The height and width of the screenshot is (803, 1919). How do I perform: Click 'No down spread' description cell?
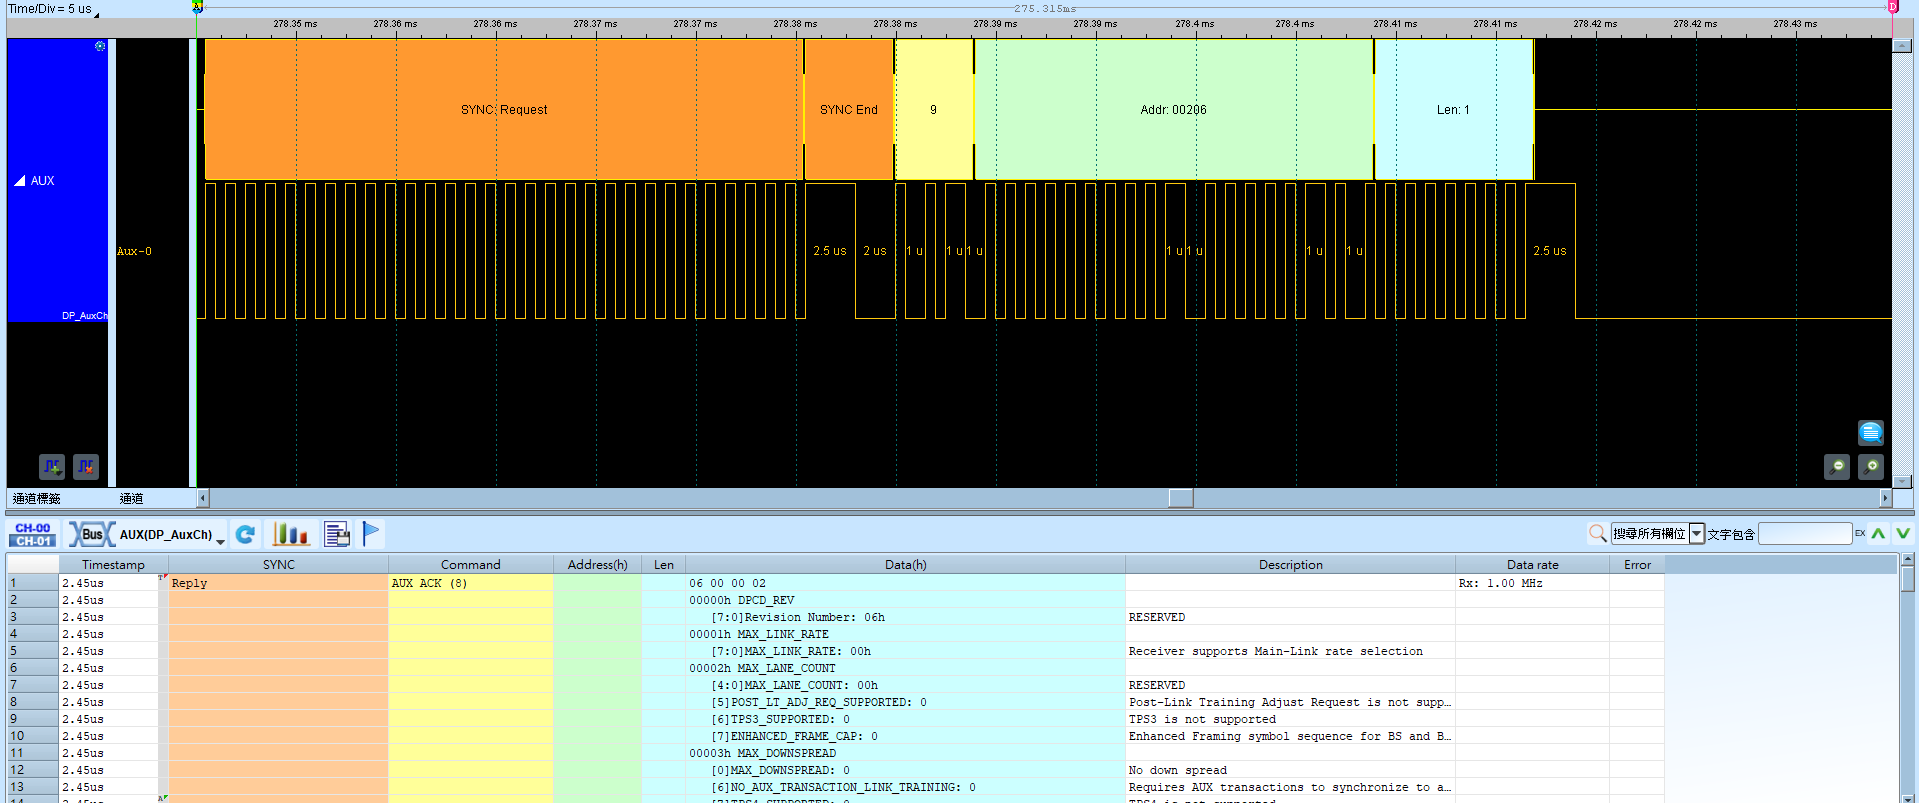tap(1291, 770)
